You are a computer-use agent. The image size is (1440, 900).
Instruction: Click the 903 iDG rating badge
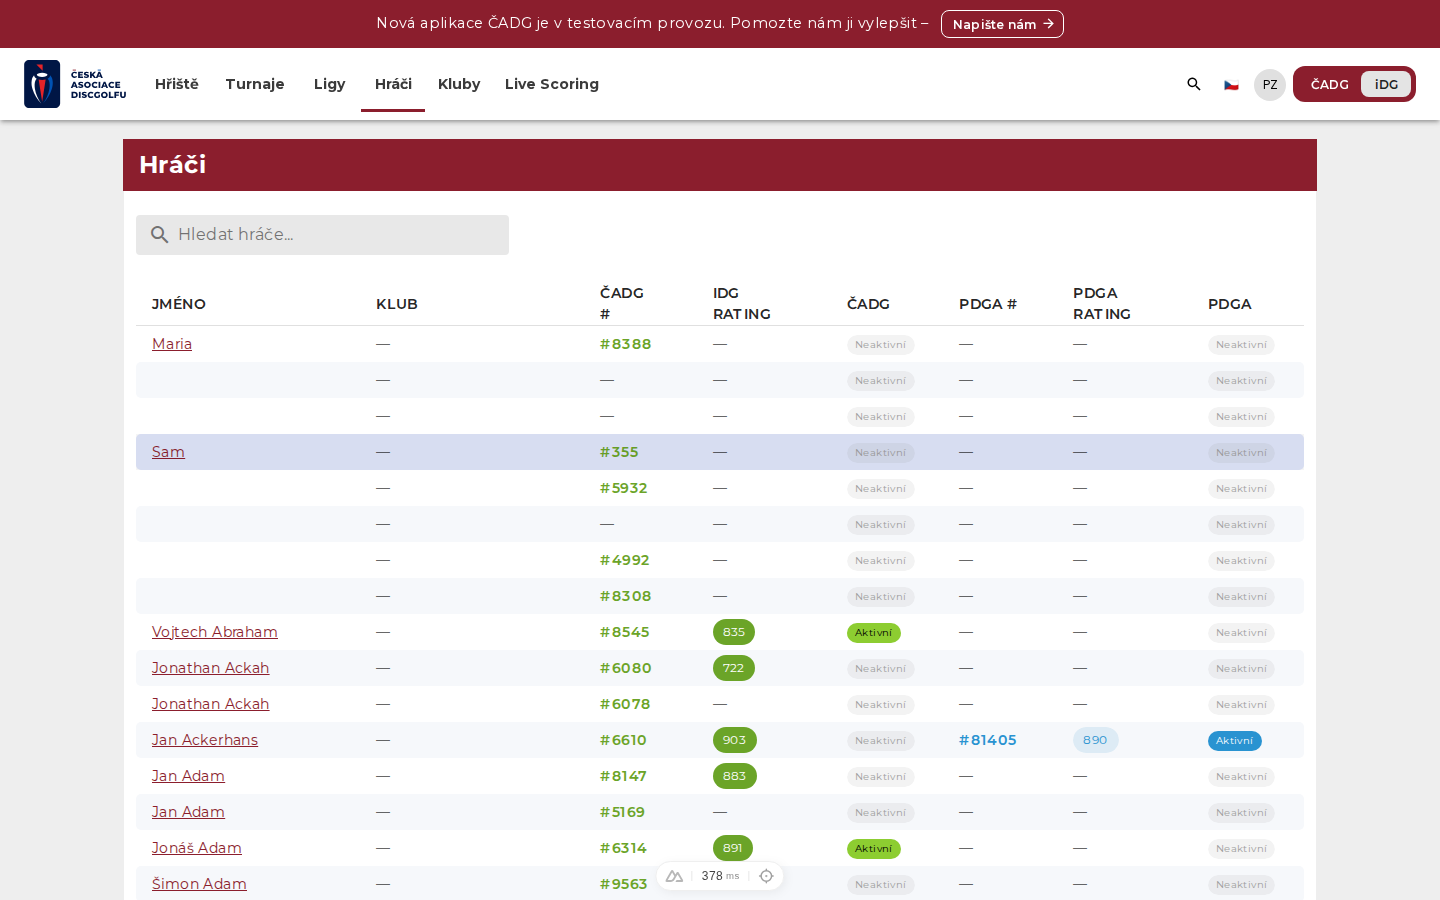click(735, 740)
